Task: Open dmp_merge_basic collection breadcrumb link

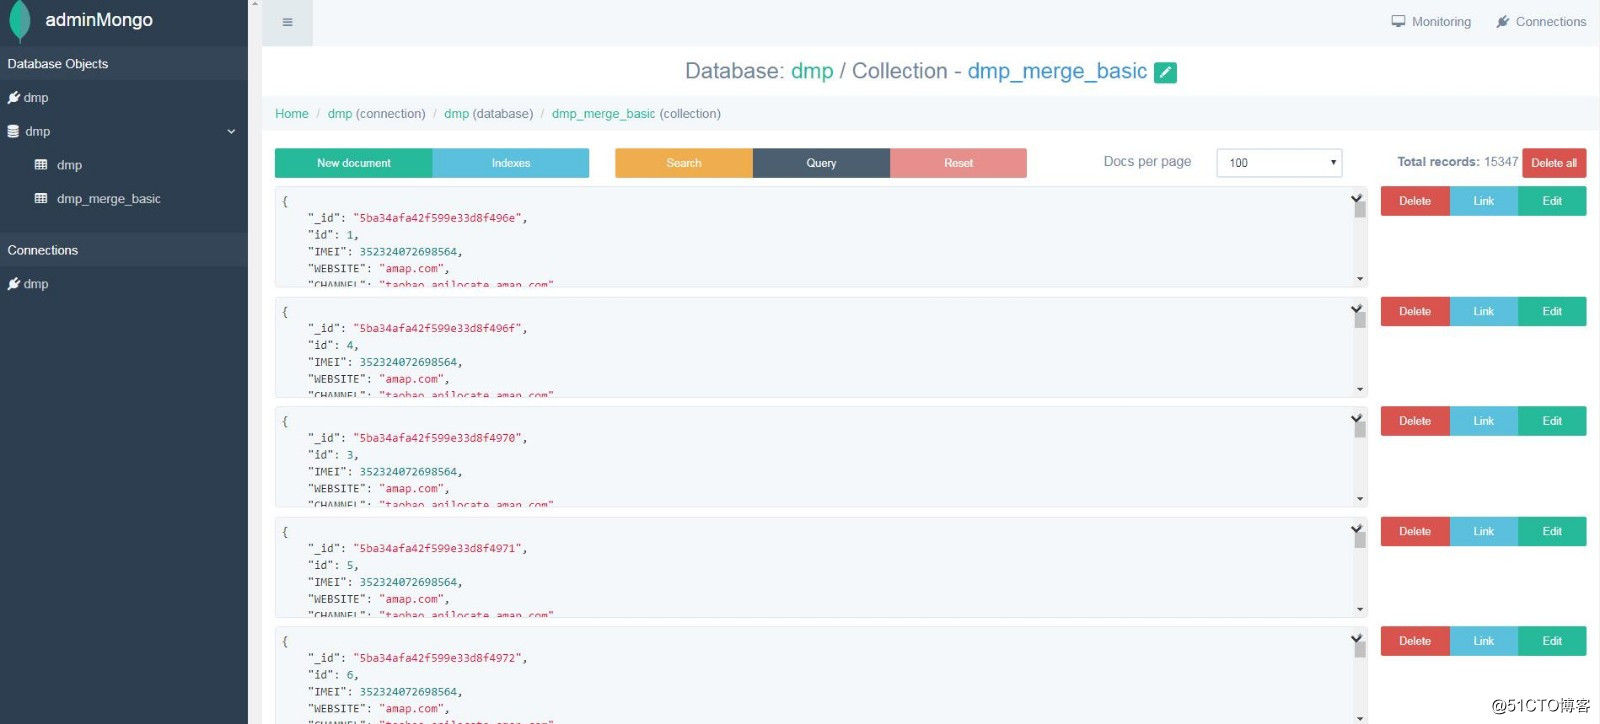Action: pos(604,114)
